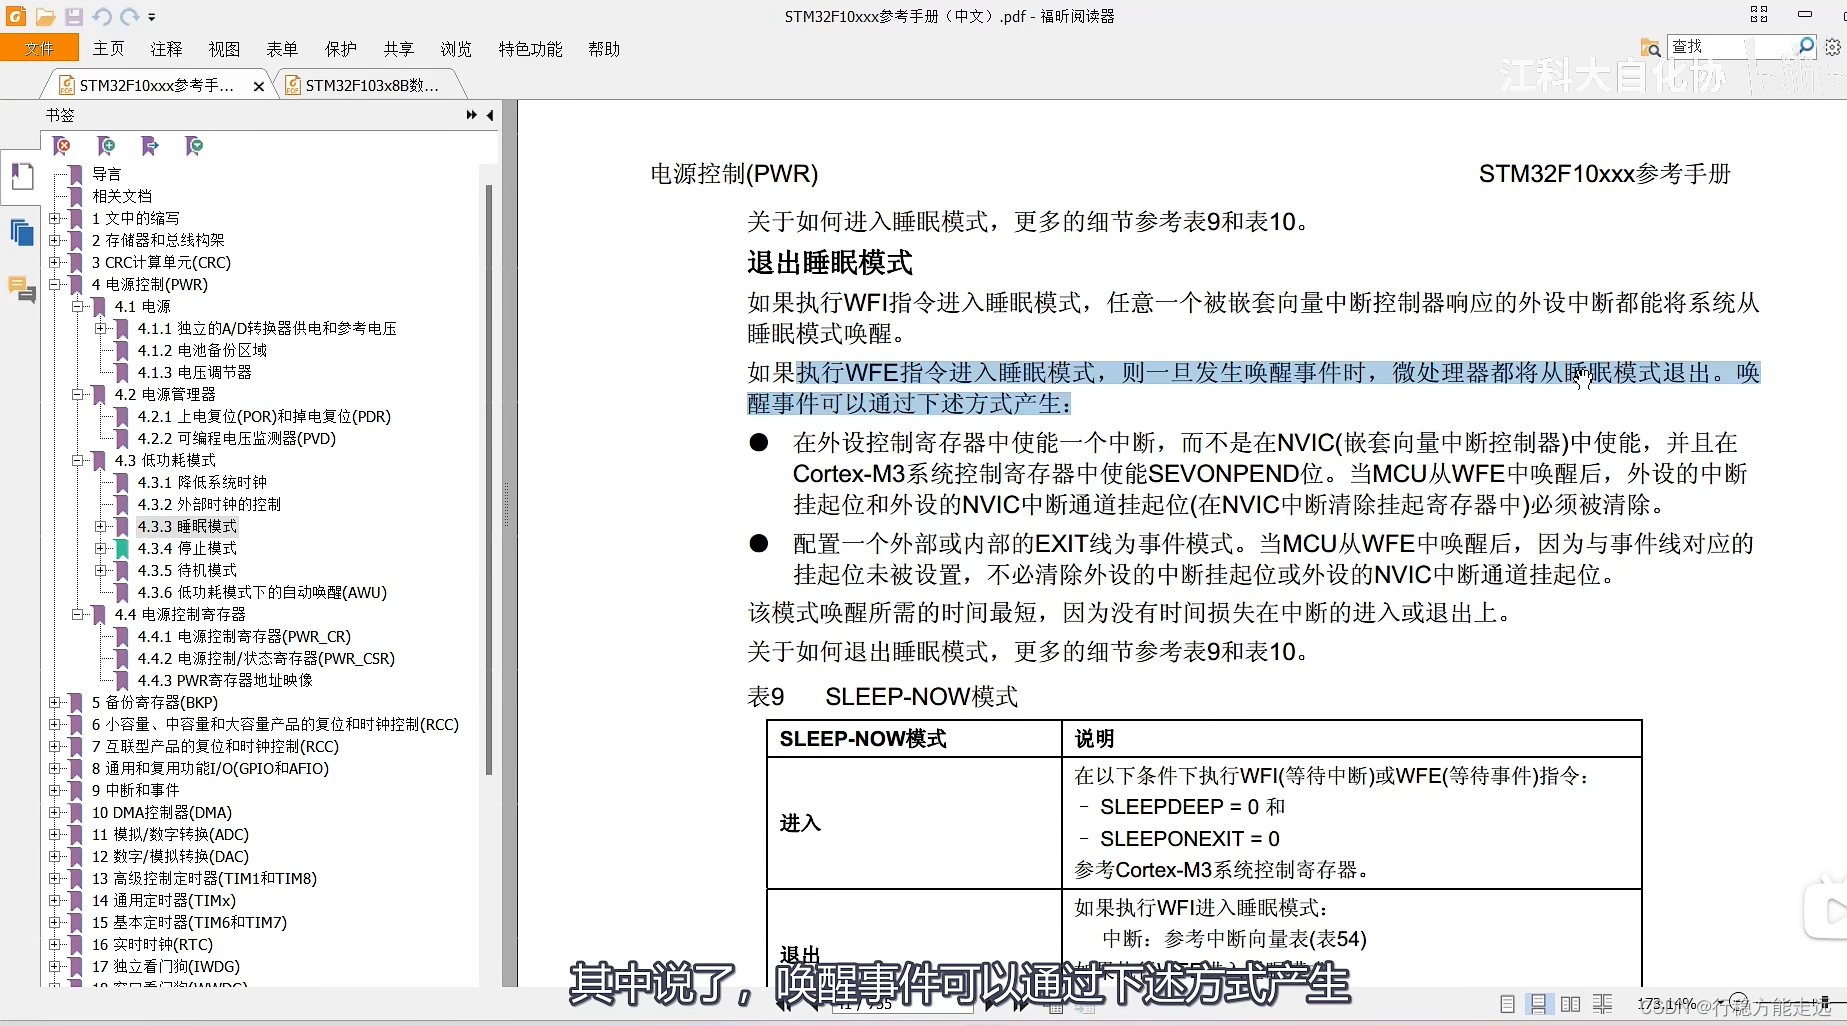Switch to the STM32F10xxx参考手… document tab
The width and height of the screenshot is (1847, 1026).
[x=157, y=86]
